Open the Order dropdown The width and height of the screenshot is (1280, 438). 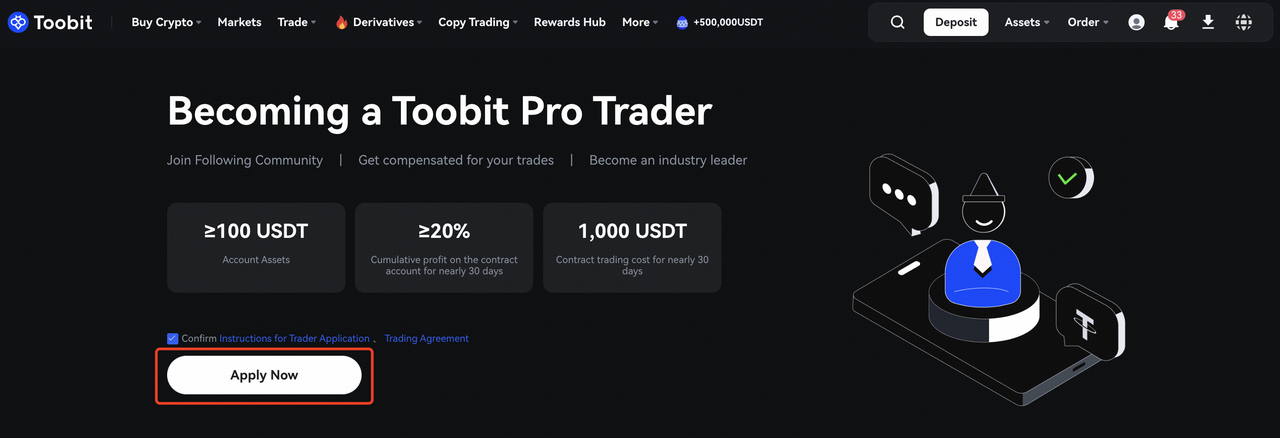point(1088,22)
